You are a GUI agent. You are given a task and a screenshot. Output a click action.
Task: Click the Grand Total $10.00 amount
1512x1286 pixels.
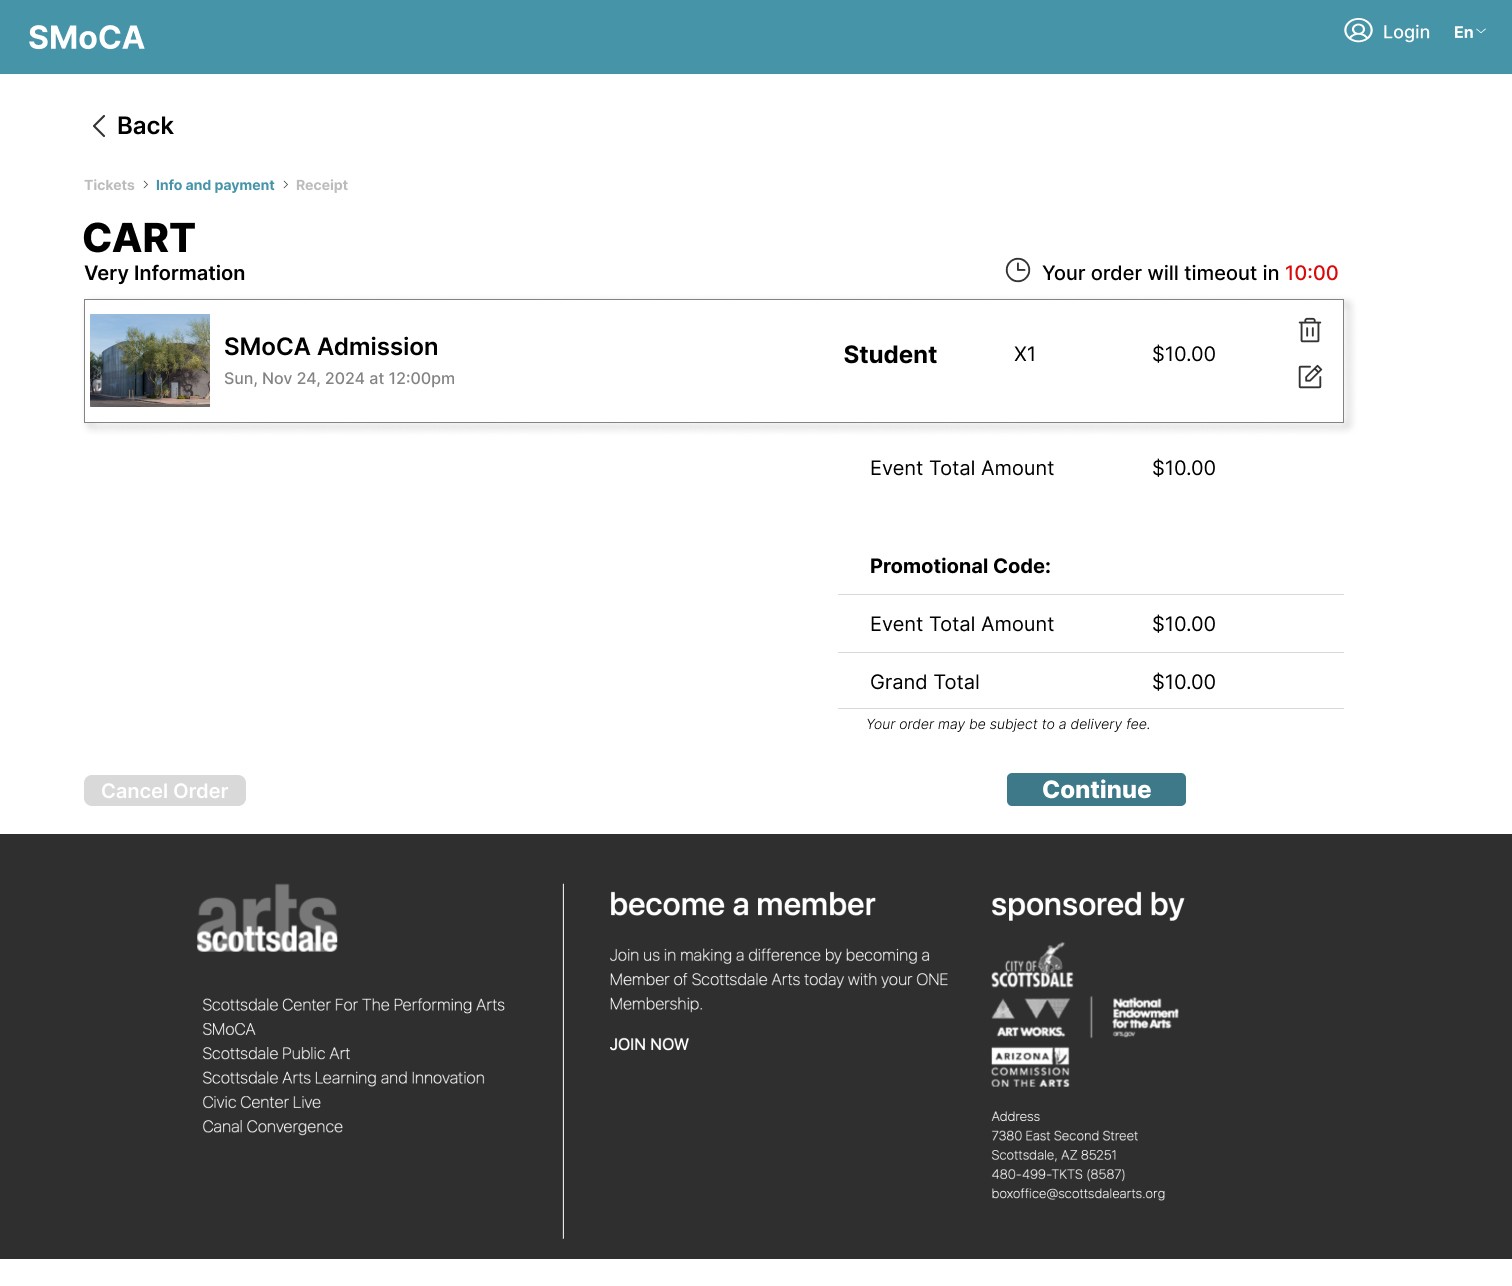point(1184,682)
